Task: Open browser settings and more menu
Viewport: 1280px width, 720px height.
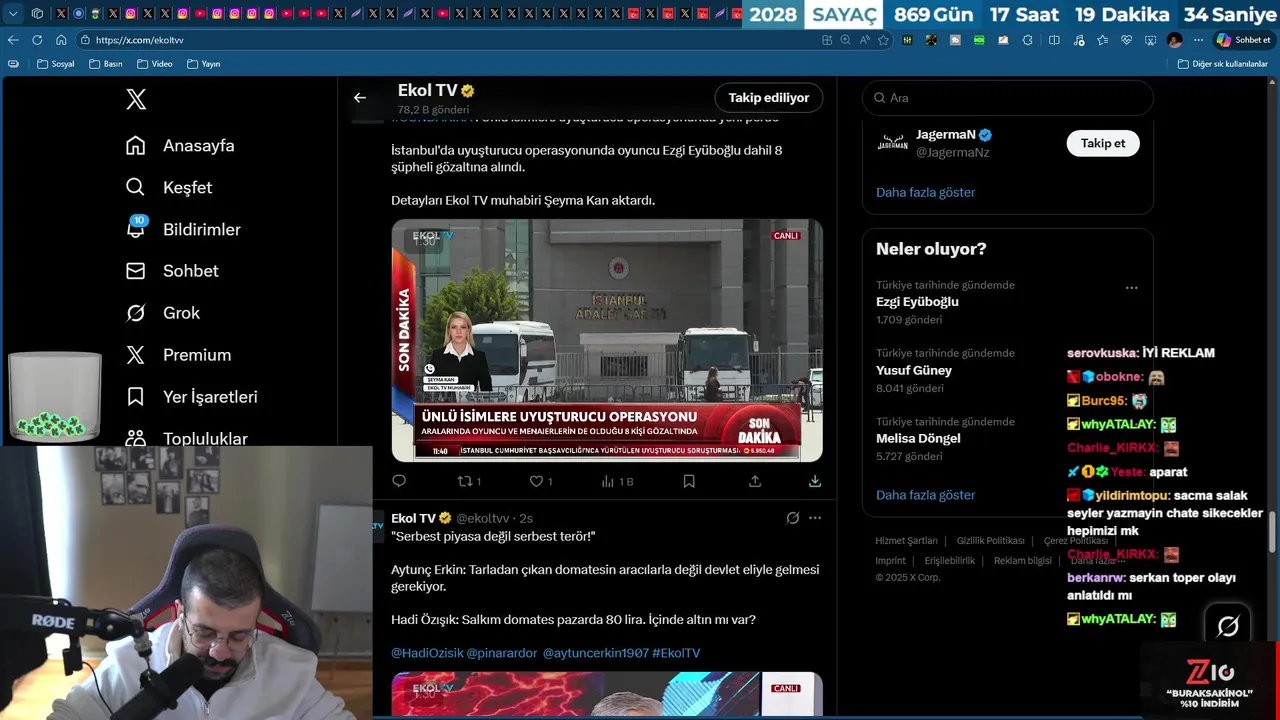Action: [1198, 40]
